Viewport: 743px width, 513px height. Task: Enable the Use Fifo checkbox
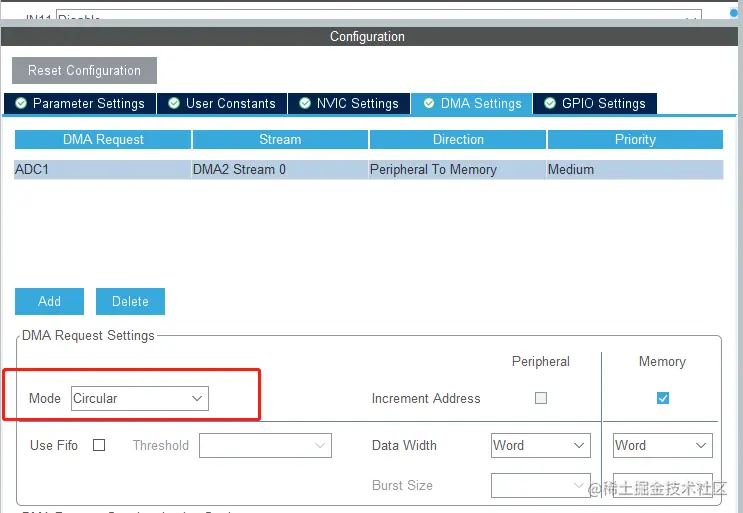pos(99,445)
